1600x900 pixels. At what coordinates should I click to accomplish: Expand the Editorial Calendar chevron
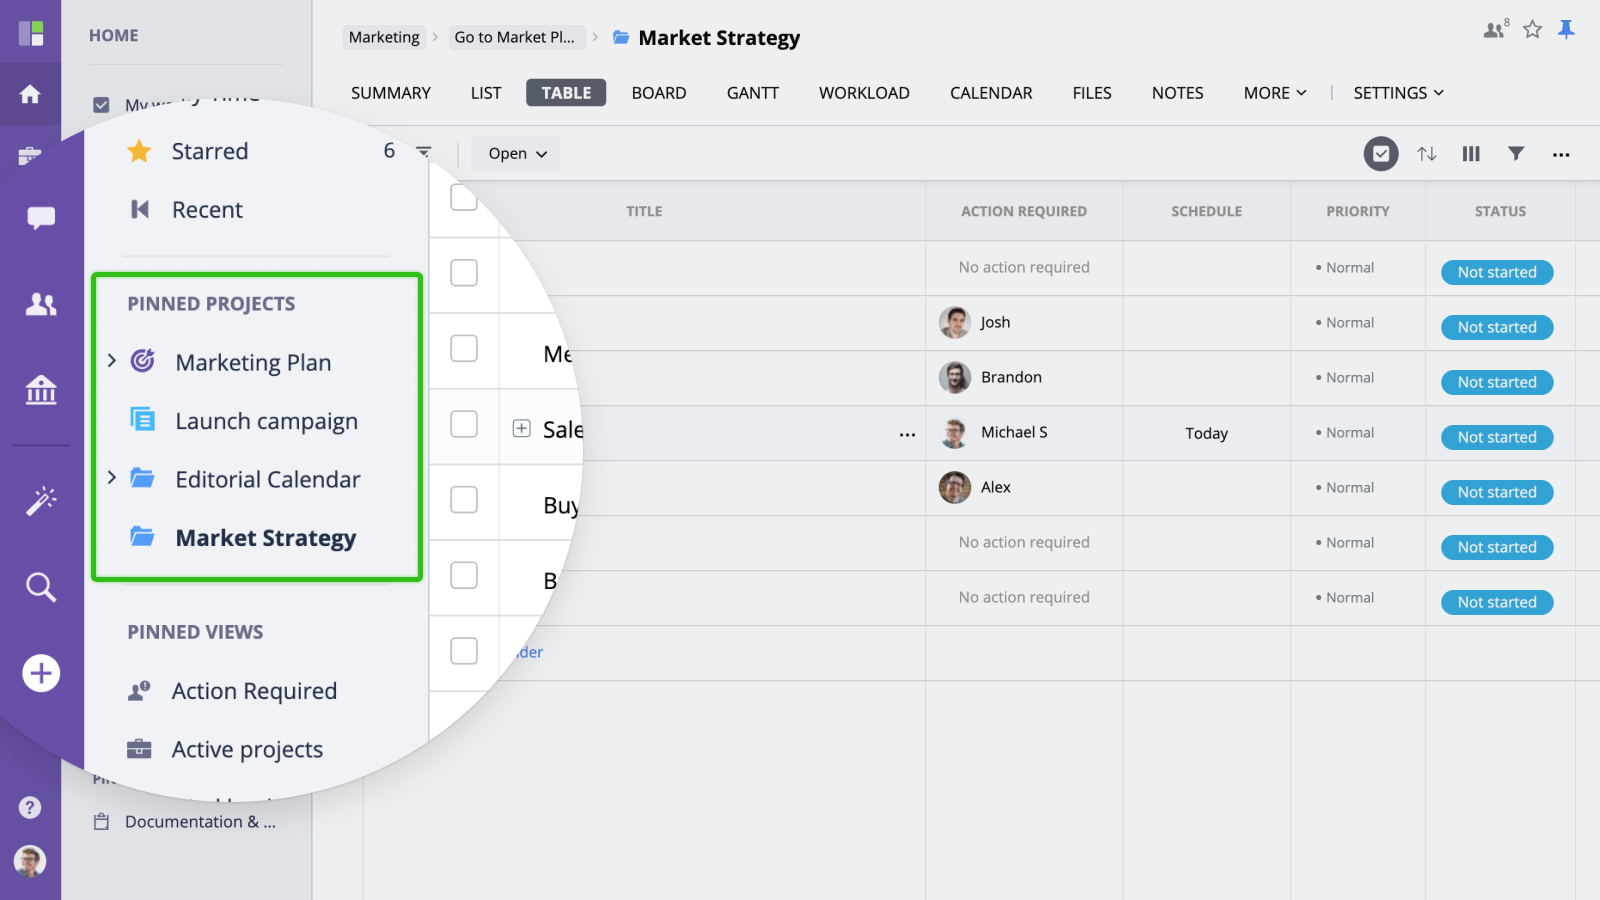pyautogui.click(x=112, y=478)
